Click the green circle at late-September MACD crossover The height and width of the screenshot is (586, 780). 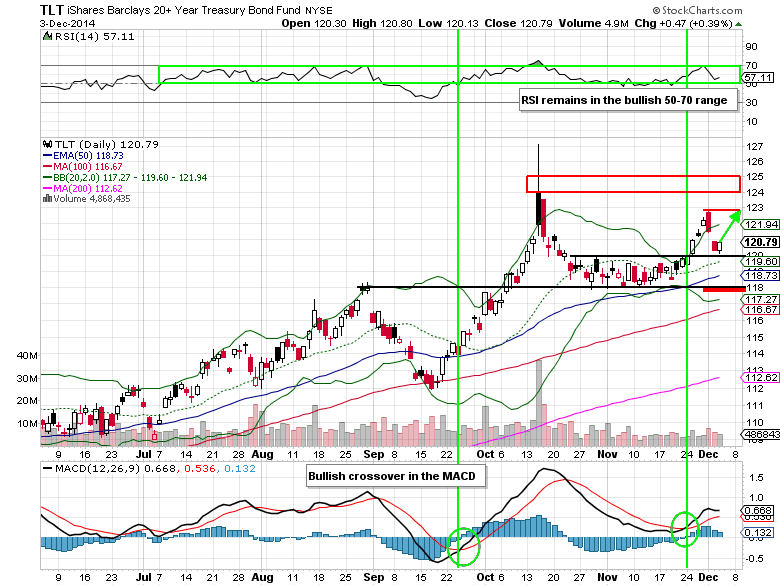point(462,546)
